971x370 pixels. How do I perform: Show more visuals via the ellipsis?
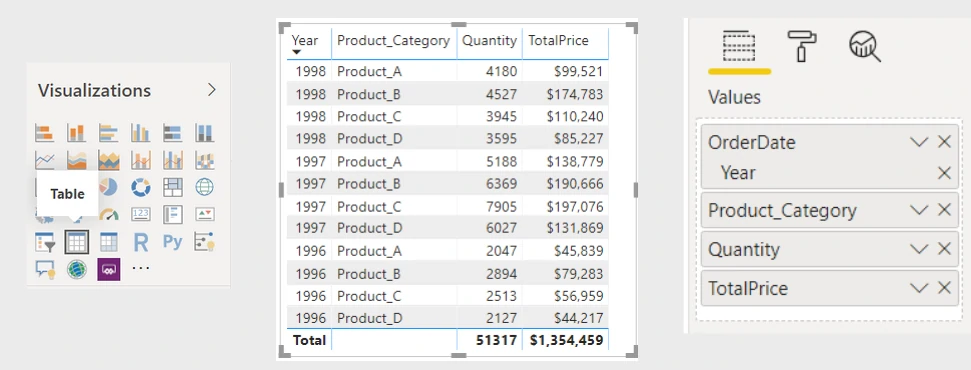(x=141, y=268)
